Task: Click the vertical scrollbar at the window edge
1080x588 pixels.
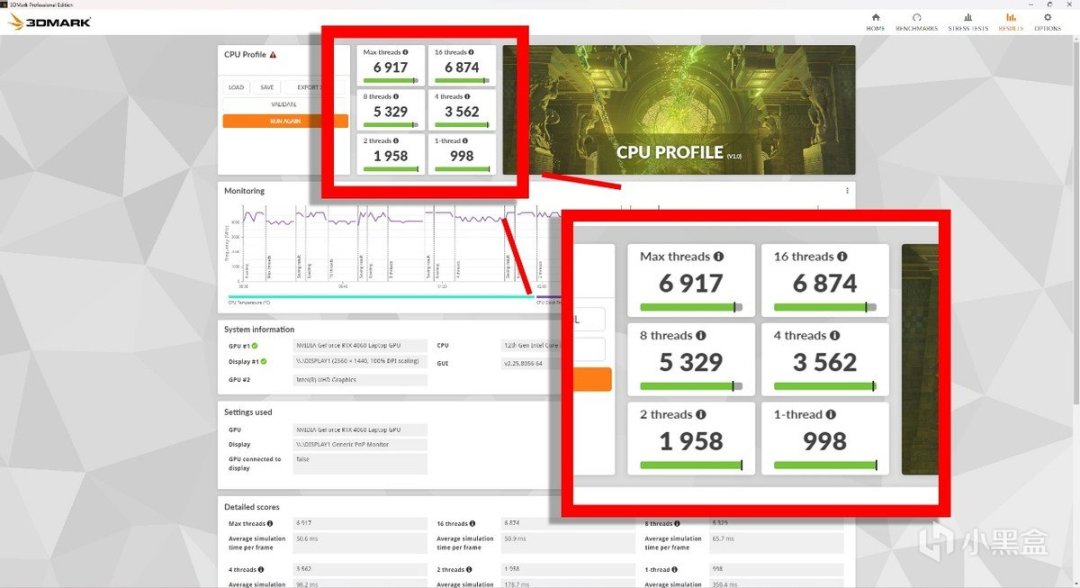Action: 1077,220
